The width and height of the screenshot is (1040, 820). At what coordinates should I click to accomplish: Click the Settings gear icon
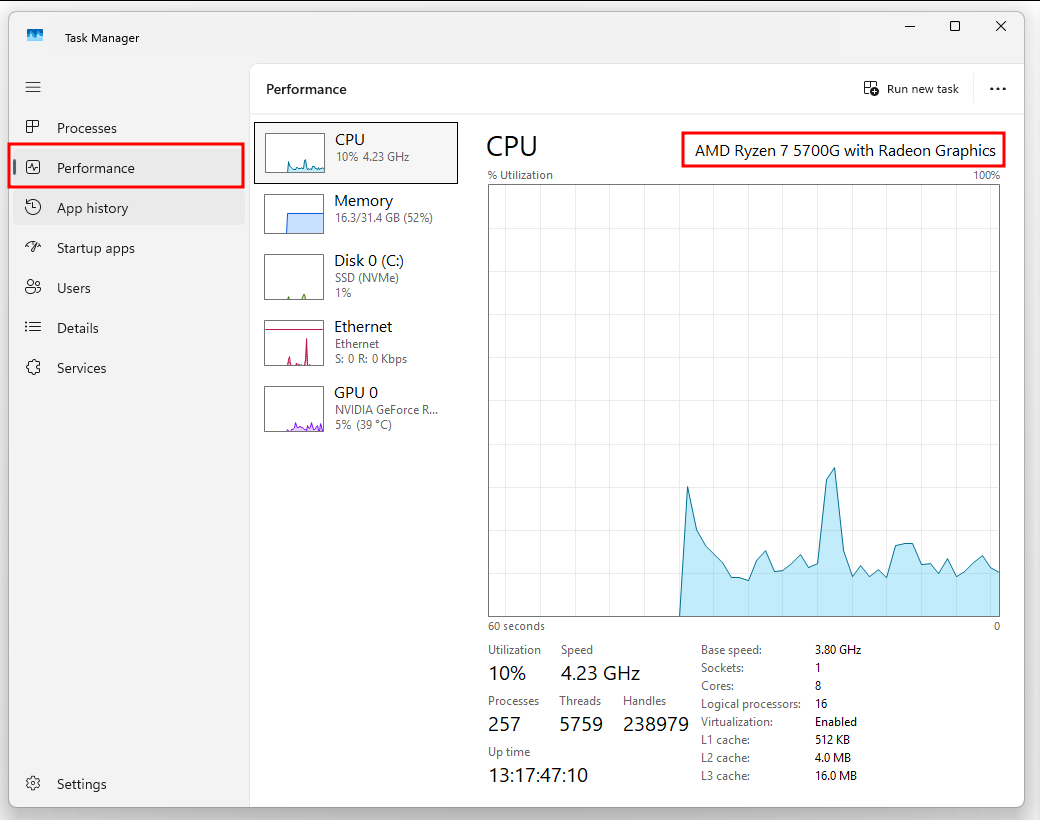33,784
